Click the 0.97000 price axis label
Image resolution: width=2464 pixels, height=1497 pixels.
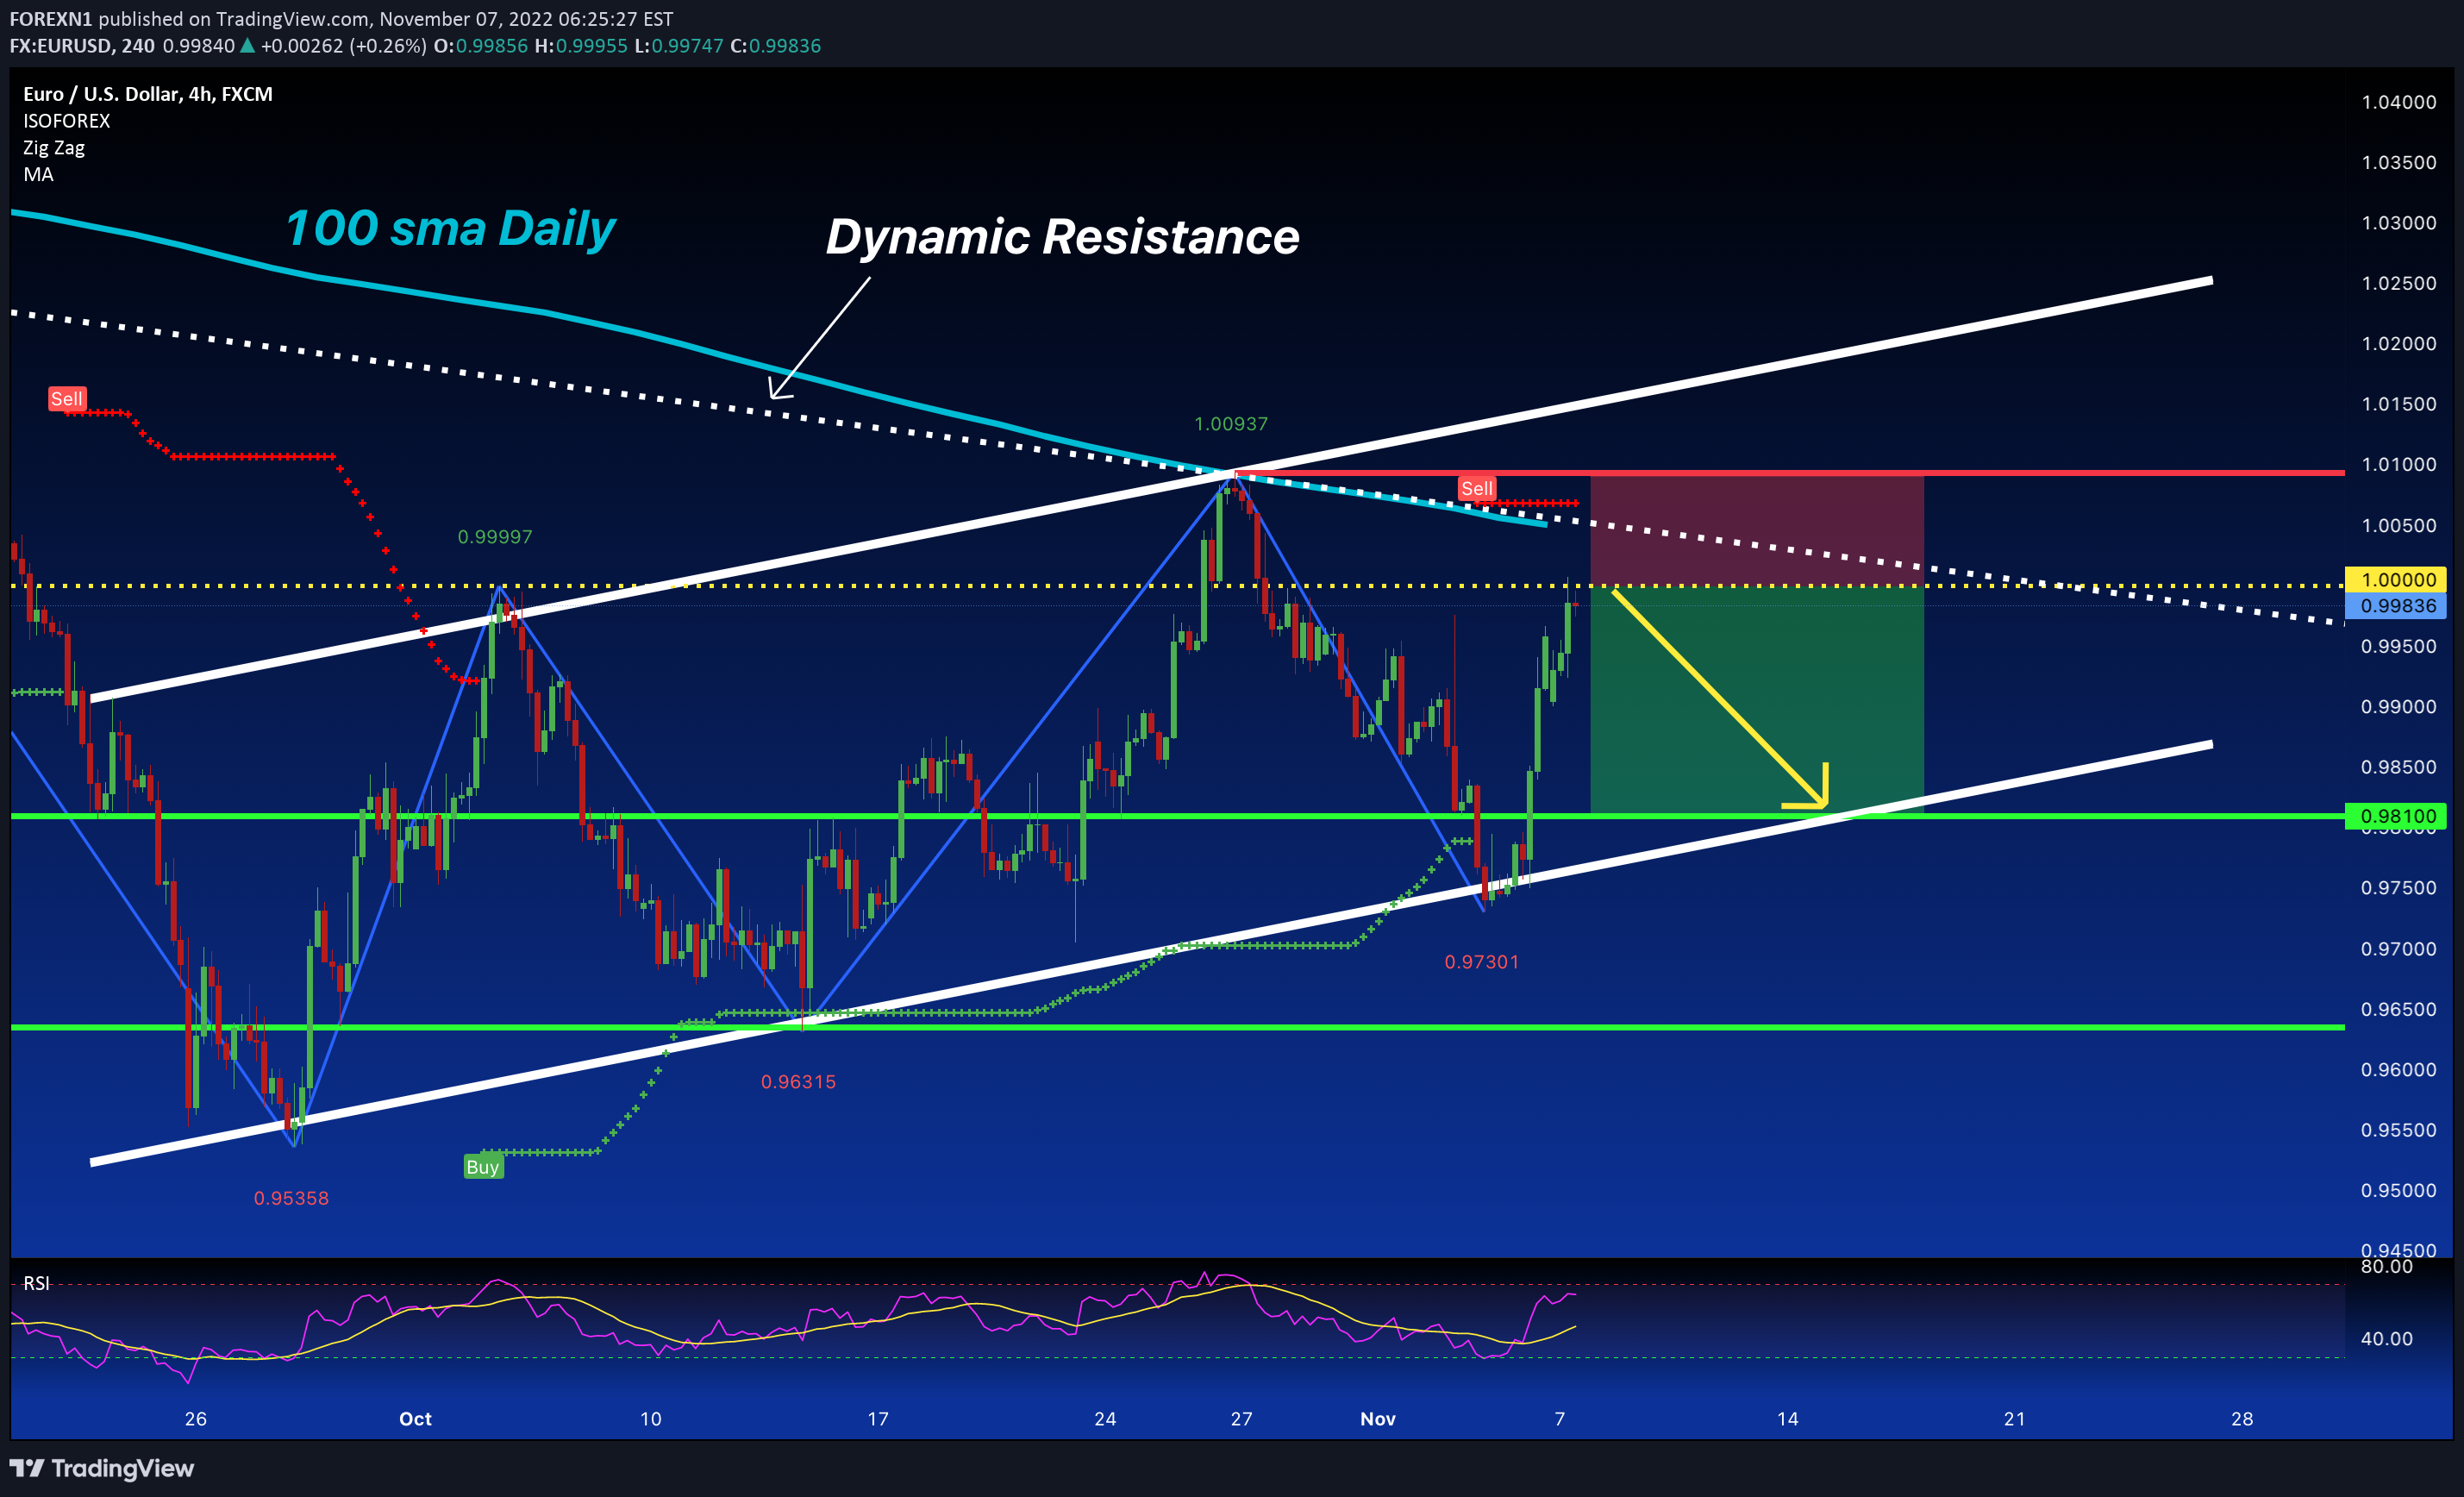click(x=2399, y=948)
